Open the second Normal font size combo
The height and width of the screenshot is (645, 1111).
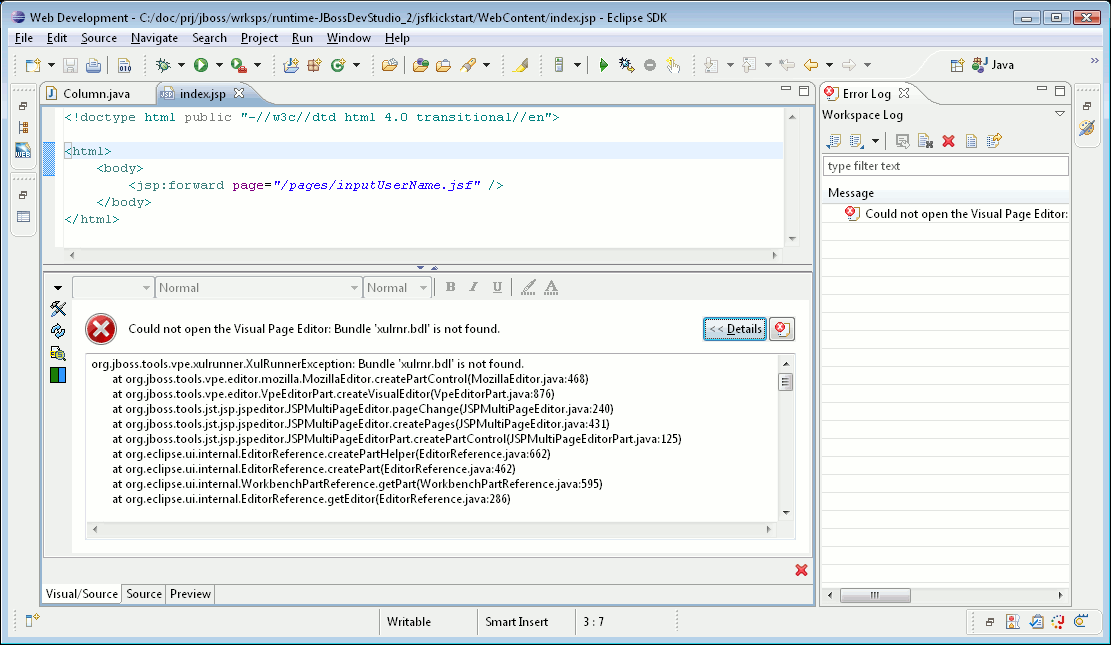coord(397,288)
